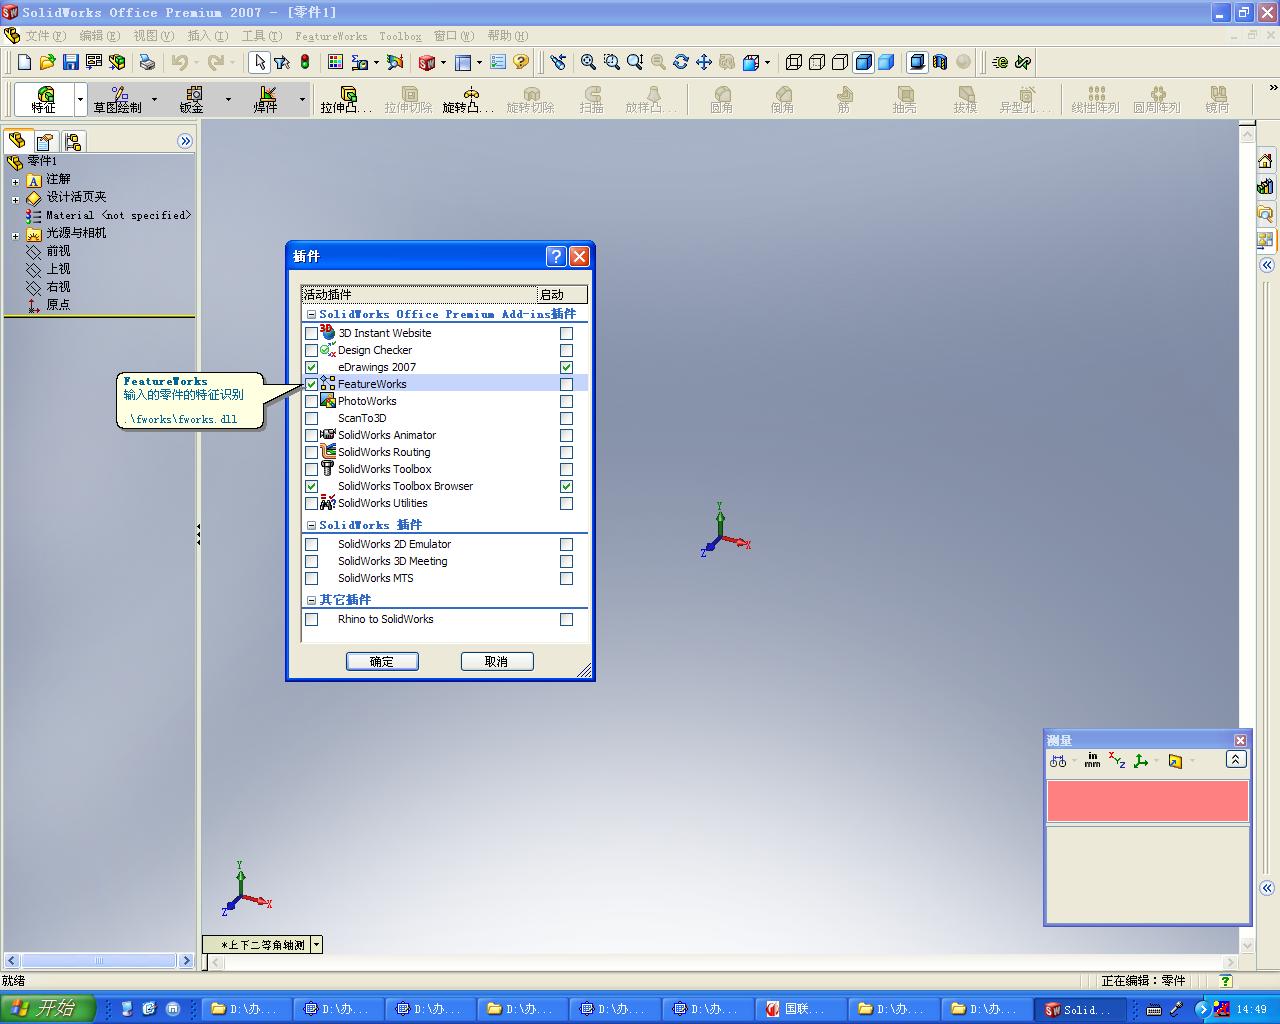Open the 工具(T) menu
Image resolution: width=1280 pixels, height=1024 pixels.
click(261, 36)
